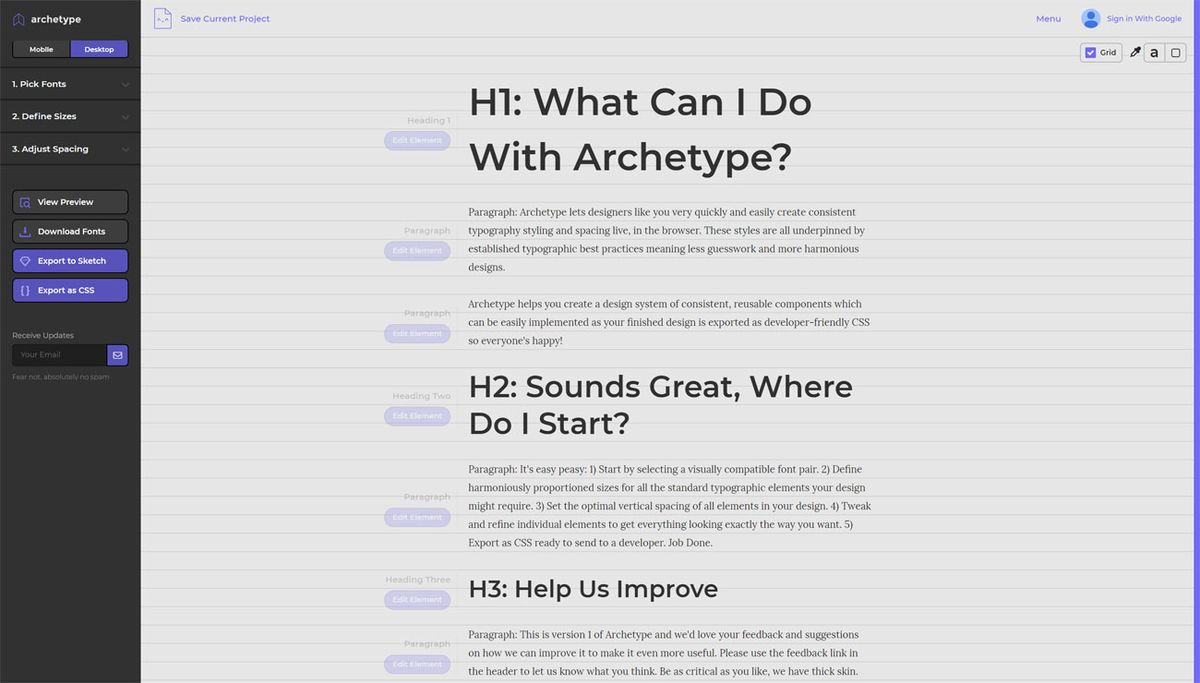Expand the '3. Adjust Spacing' section
The height and width of the screenshot is (683, 1200).
tap(69, 148)
